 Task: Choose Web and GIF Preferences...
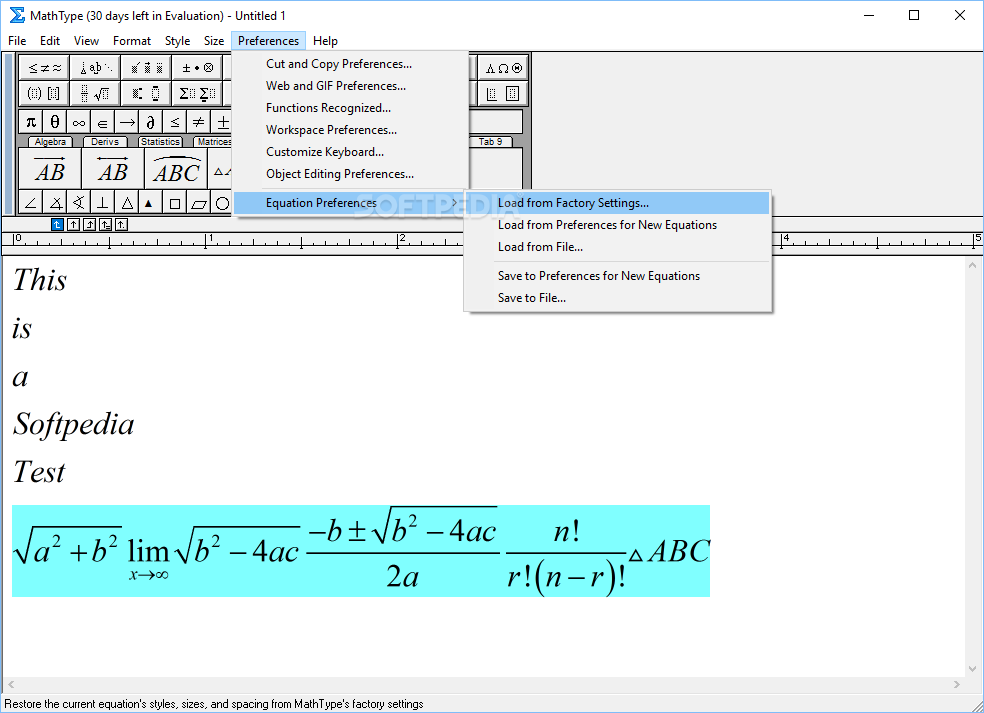point(351,86)
